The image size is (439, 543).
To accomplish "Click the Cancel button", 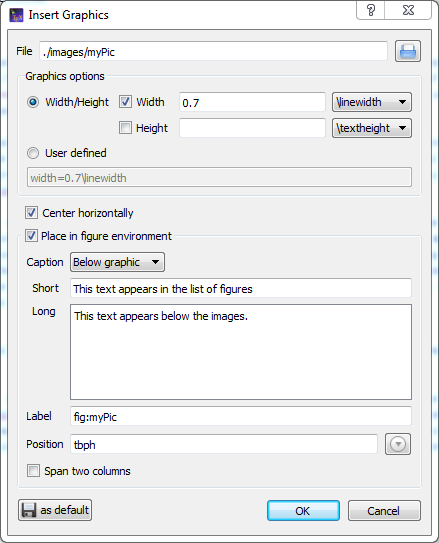I will point(384,511).
